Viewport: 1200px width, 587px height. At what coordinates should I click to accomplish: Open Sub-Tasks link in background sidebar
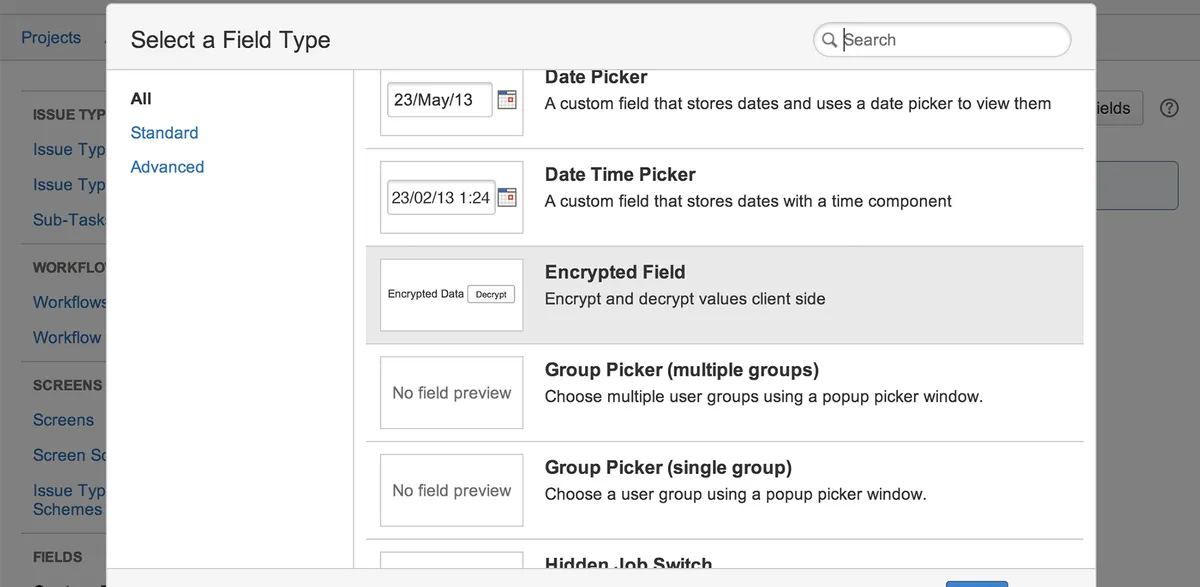tap(69, 219)
